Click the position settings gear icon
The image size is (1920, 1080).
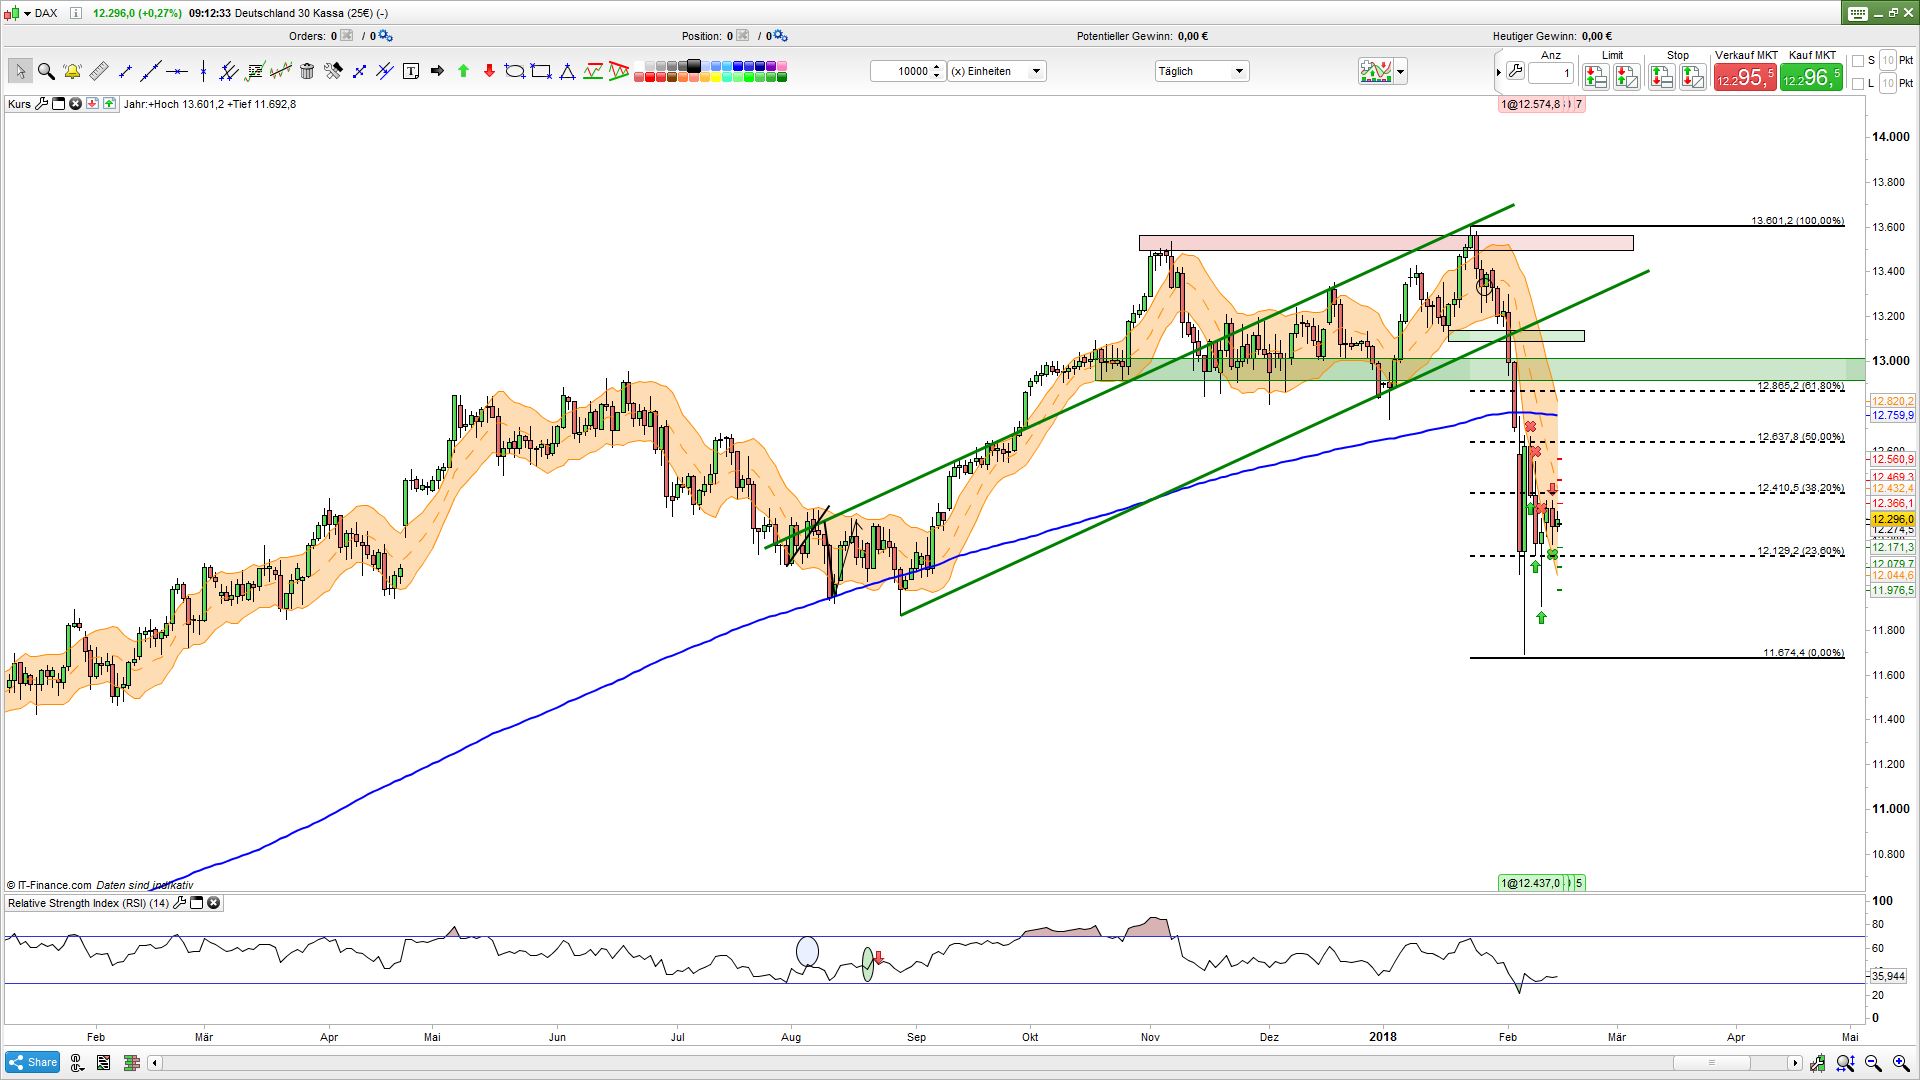click(x=781, y=36)
